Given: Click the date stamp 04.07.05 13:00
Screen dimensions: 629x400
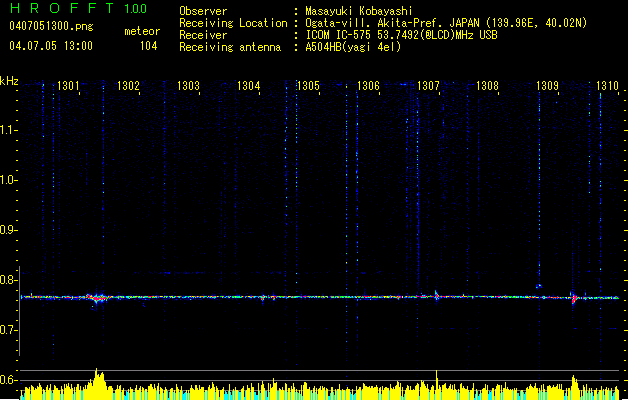Looking at the screenshot, I should (51, 46).
